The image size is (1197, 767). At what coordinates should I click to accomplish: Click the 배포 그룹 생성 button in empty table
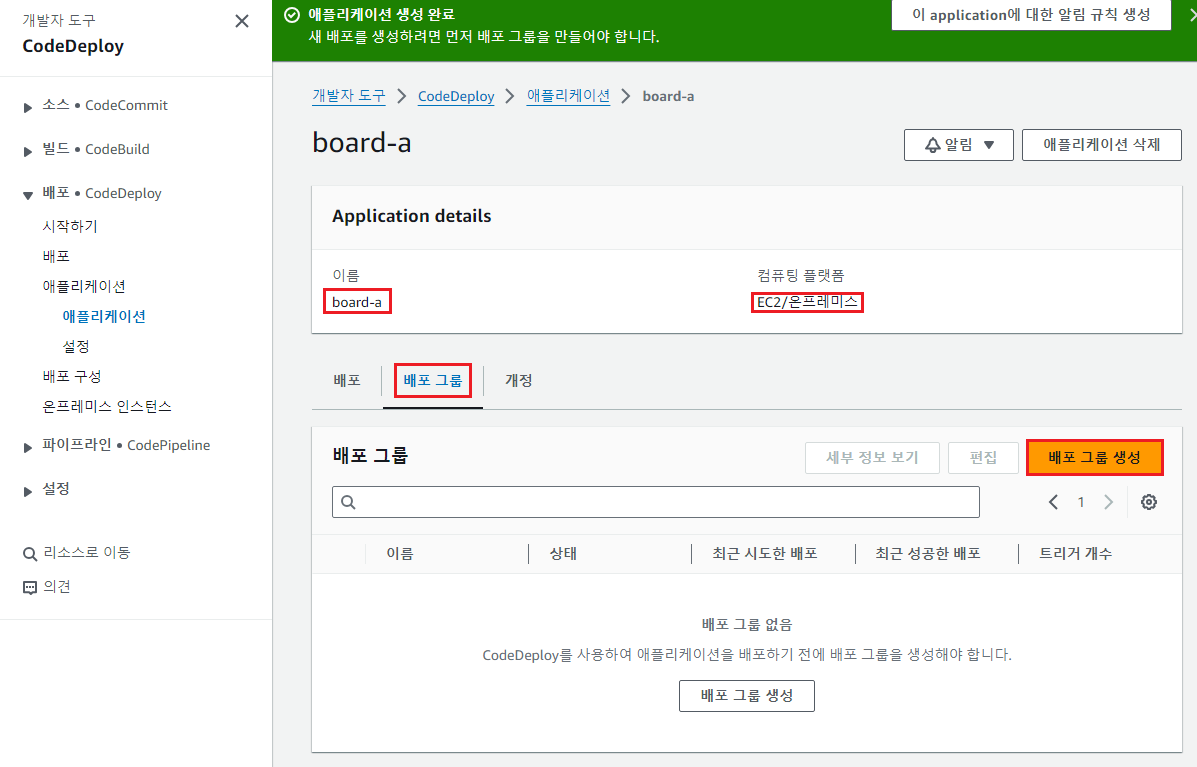point(747,695)
